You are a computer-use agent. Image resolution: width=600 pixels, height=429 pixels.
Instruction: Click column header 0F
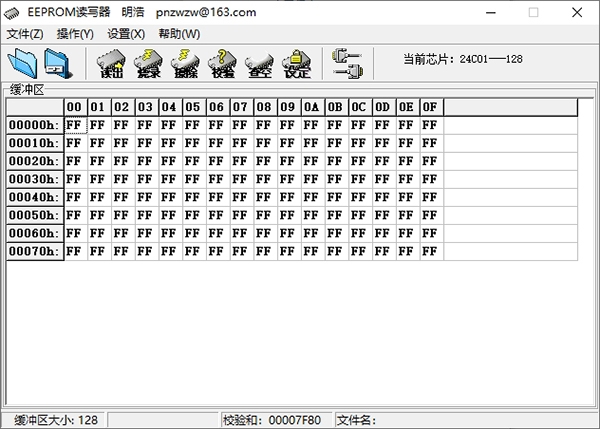431,107
